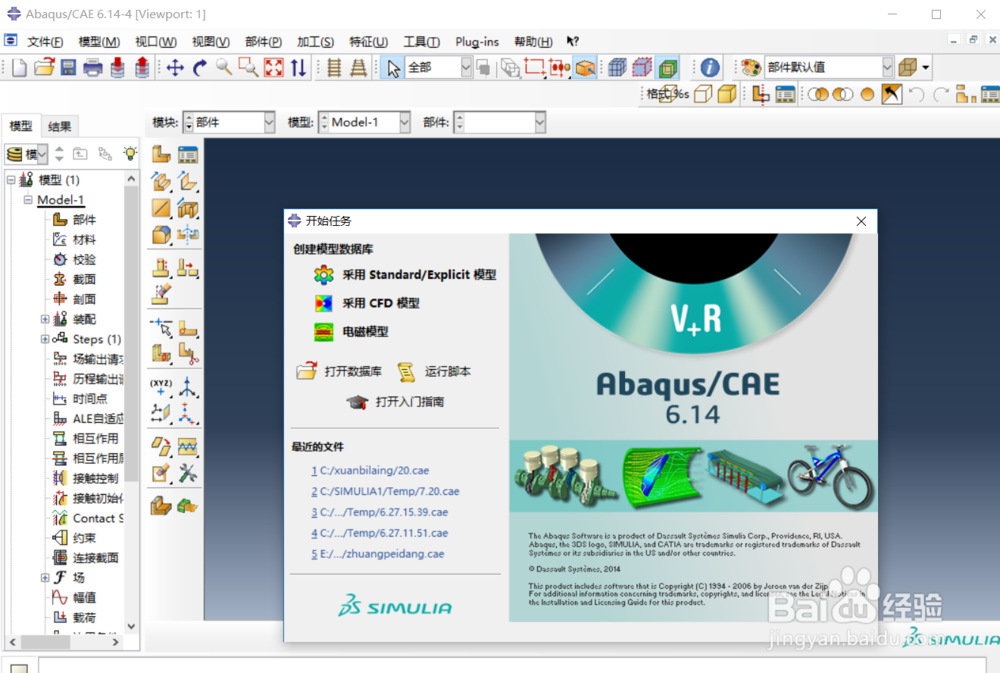Click the What's This help cursor icon
Image resolution: width=1000 pixels, height=673 pixels.
coord(573,41)
